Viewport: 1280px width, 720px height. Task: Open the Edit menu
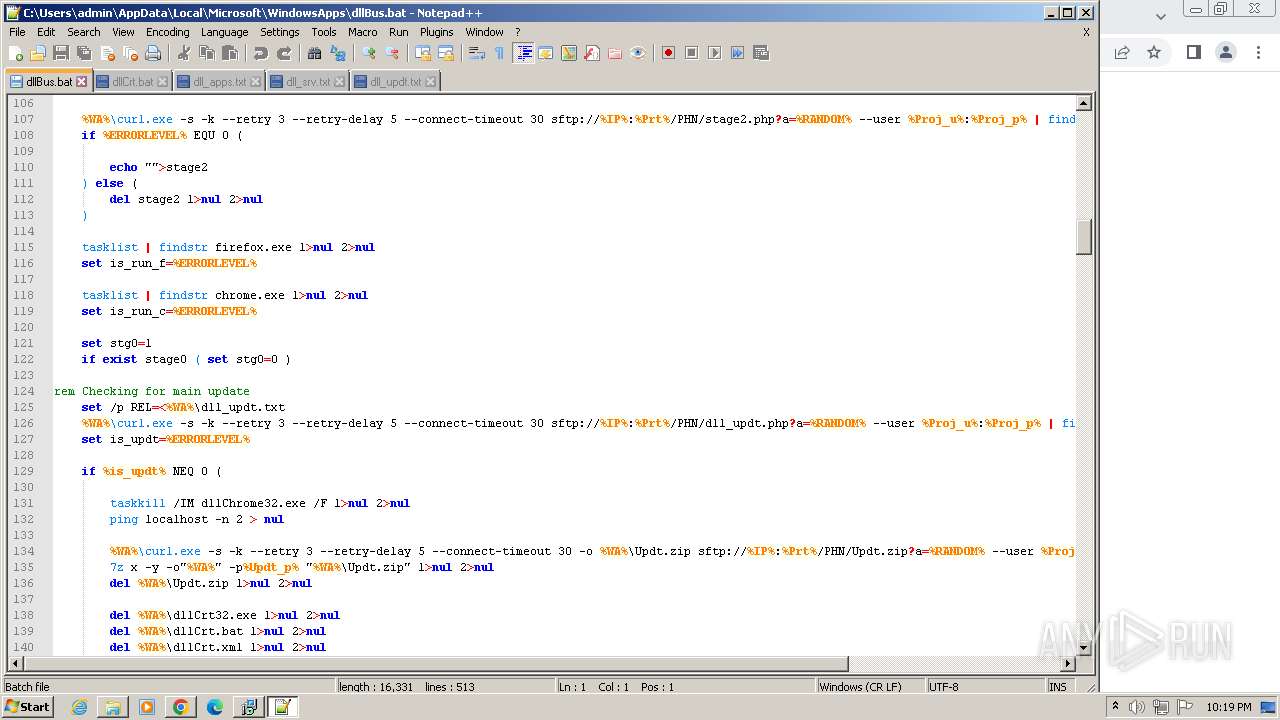(x=46, y=32)
